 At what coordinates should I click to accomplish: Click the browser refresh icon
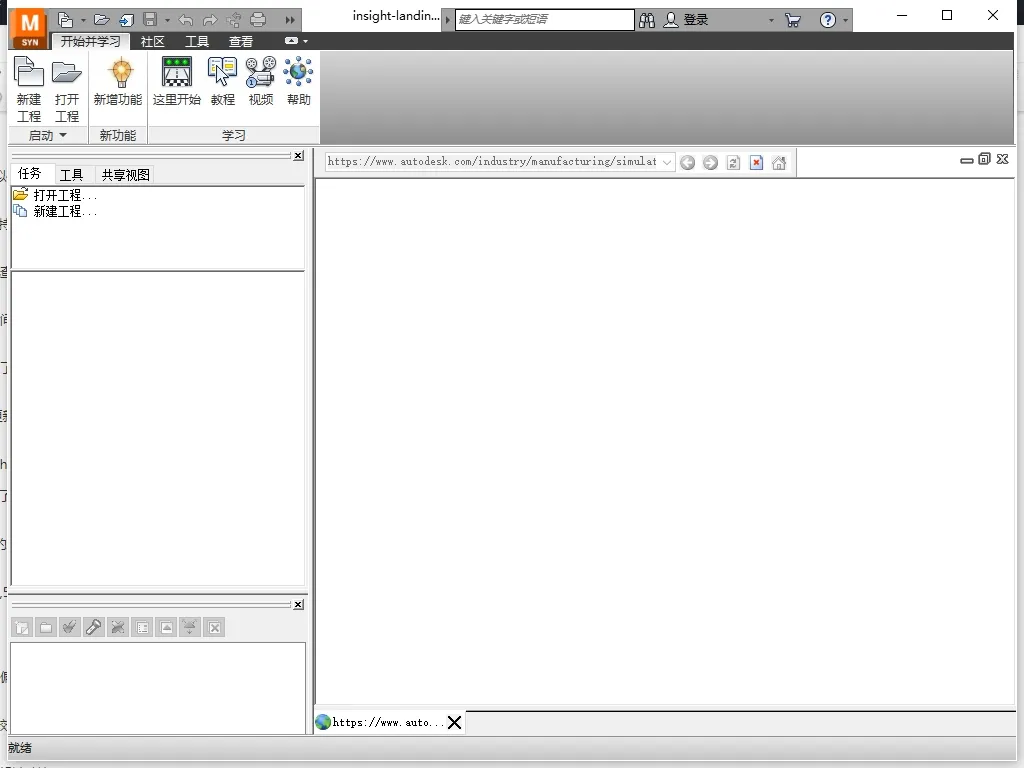click(x=733, y=163)
